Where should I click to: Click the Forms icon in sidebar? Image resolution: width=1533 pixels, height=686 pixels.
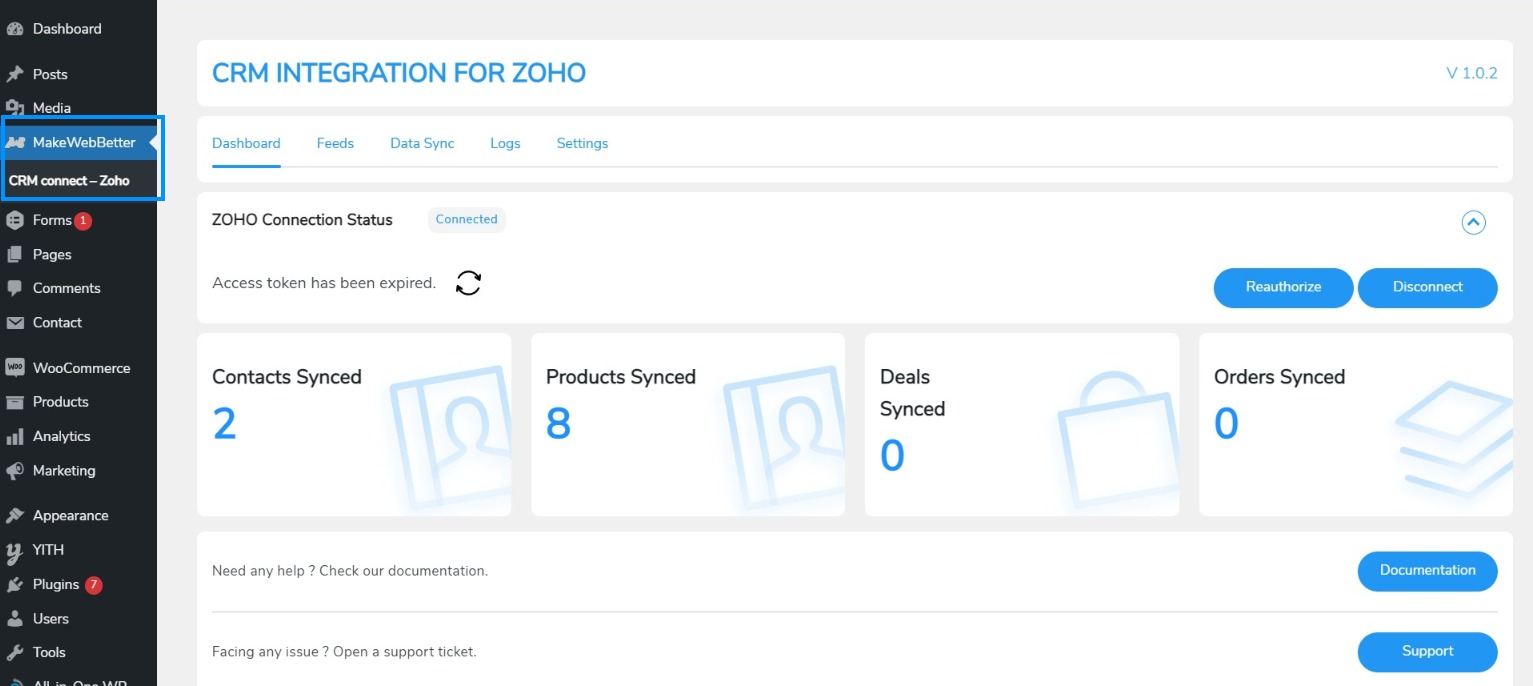[x=15, y=220]
